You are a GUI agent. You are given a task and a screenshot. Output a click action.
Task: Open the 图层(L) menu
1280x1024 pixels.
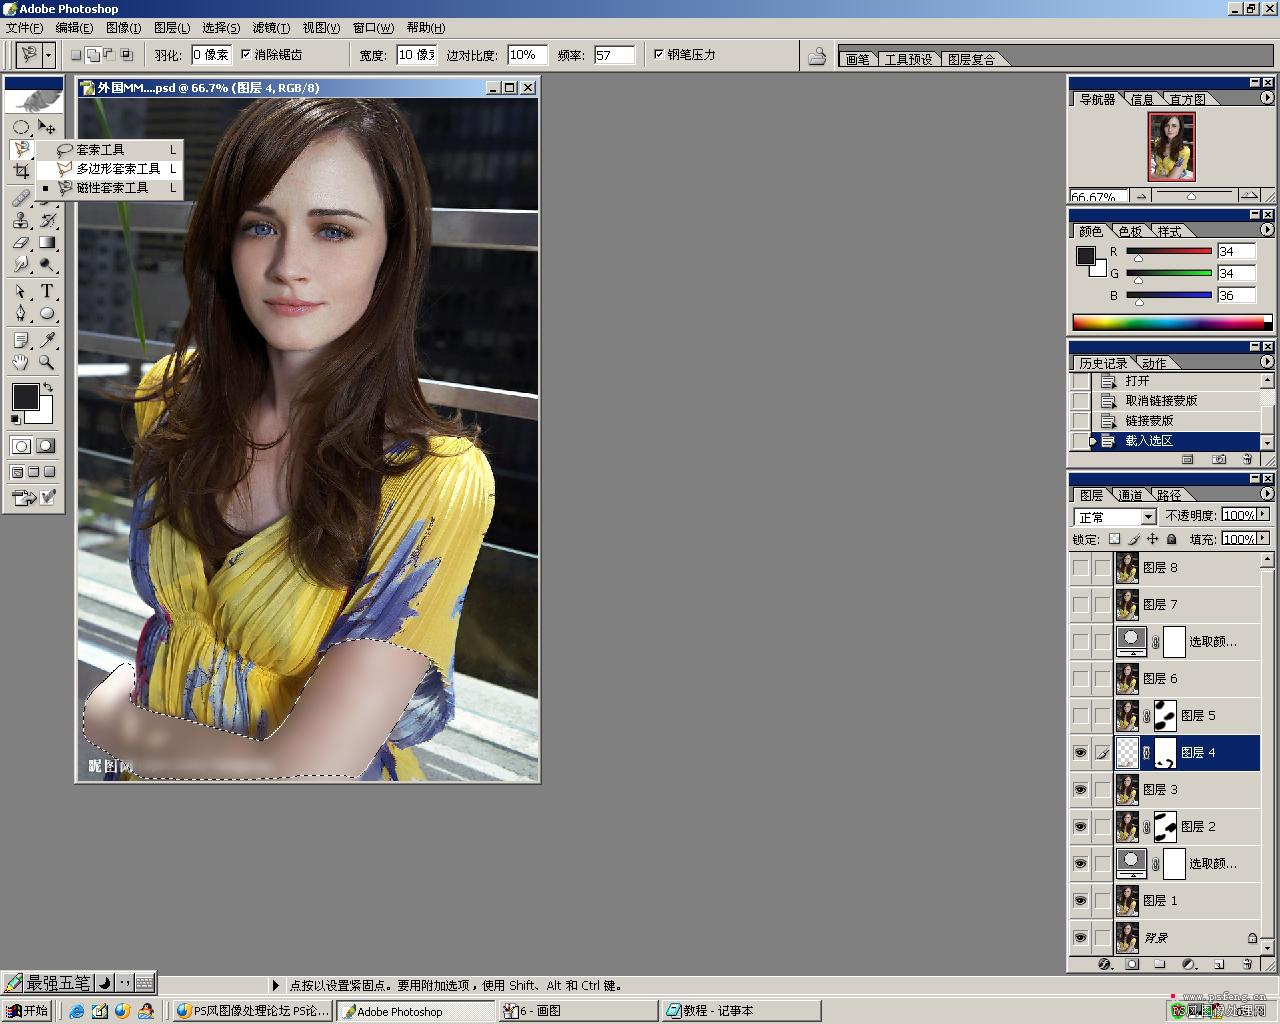172,28
